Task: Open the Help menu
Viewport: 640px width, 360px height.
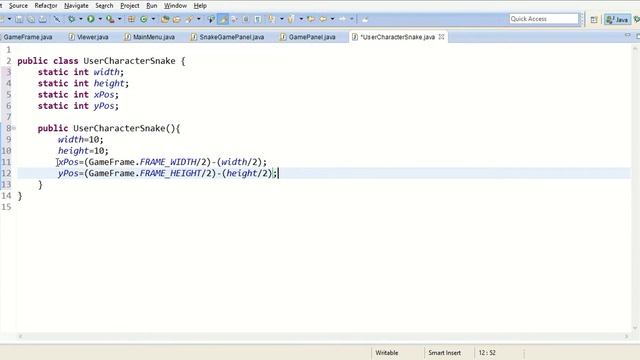Action: [x=200, y=6]
